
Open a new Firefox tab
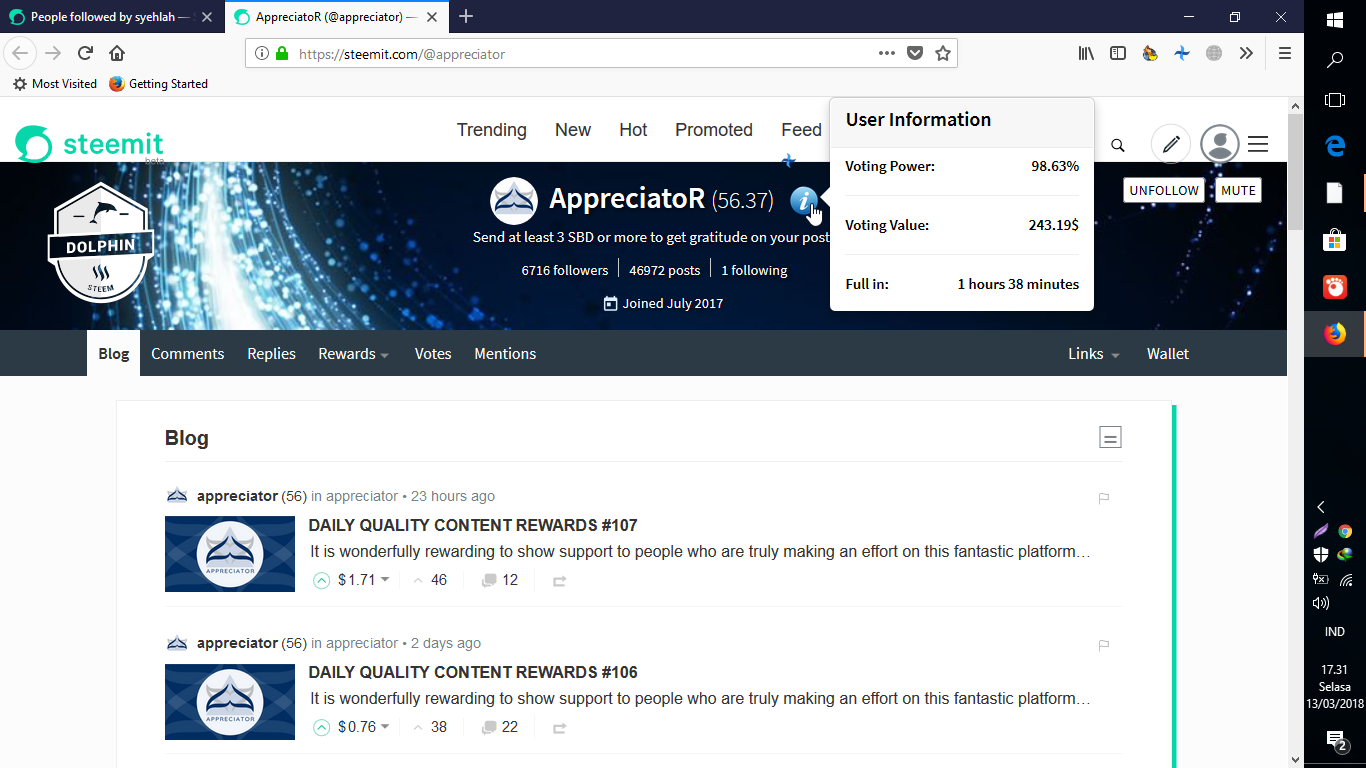coord(466,16)
